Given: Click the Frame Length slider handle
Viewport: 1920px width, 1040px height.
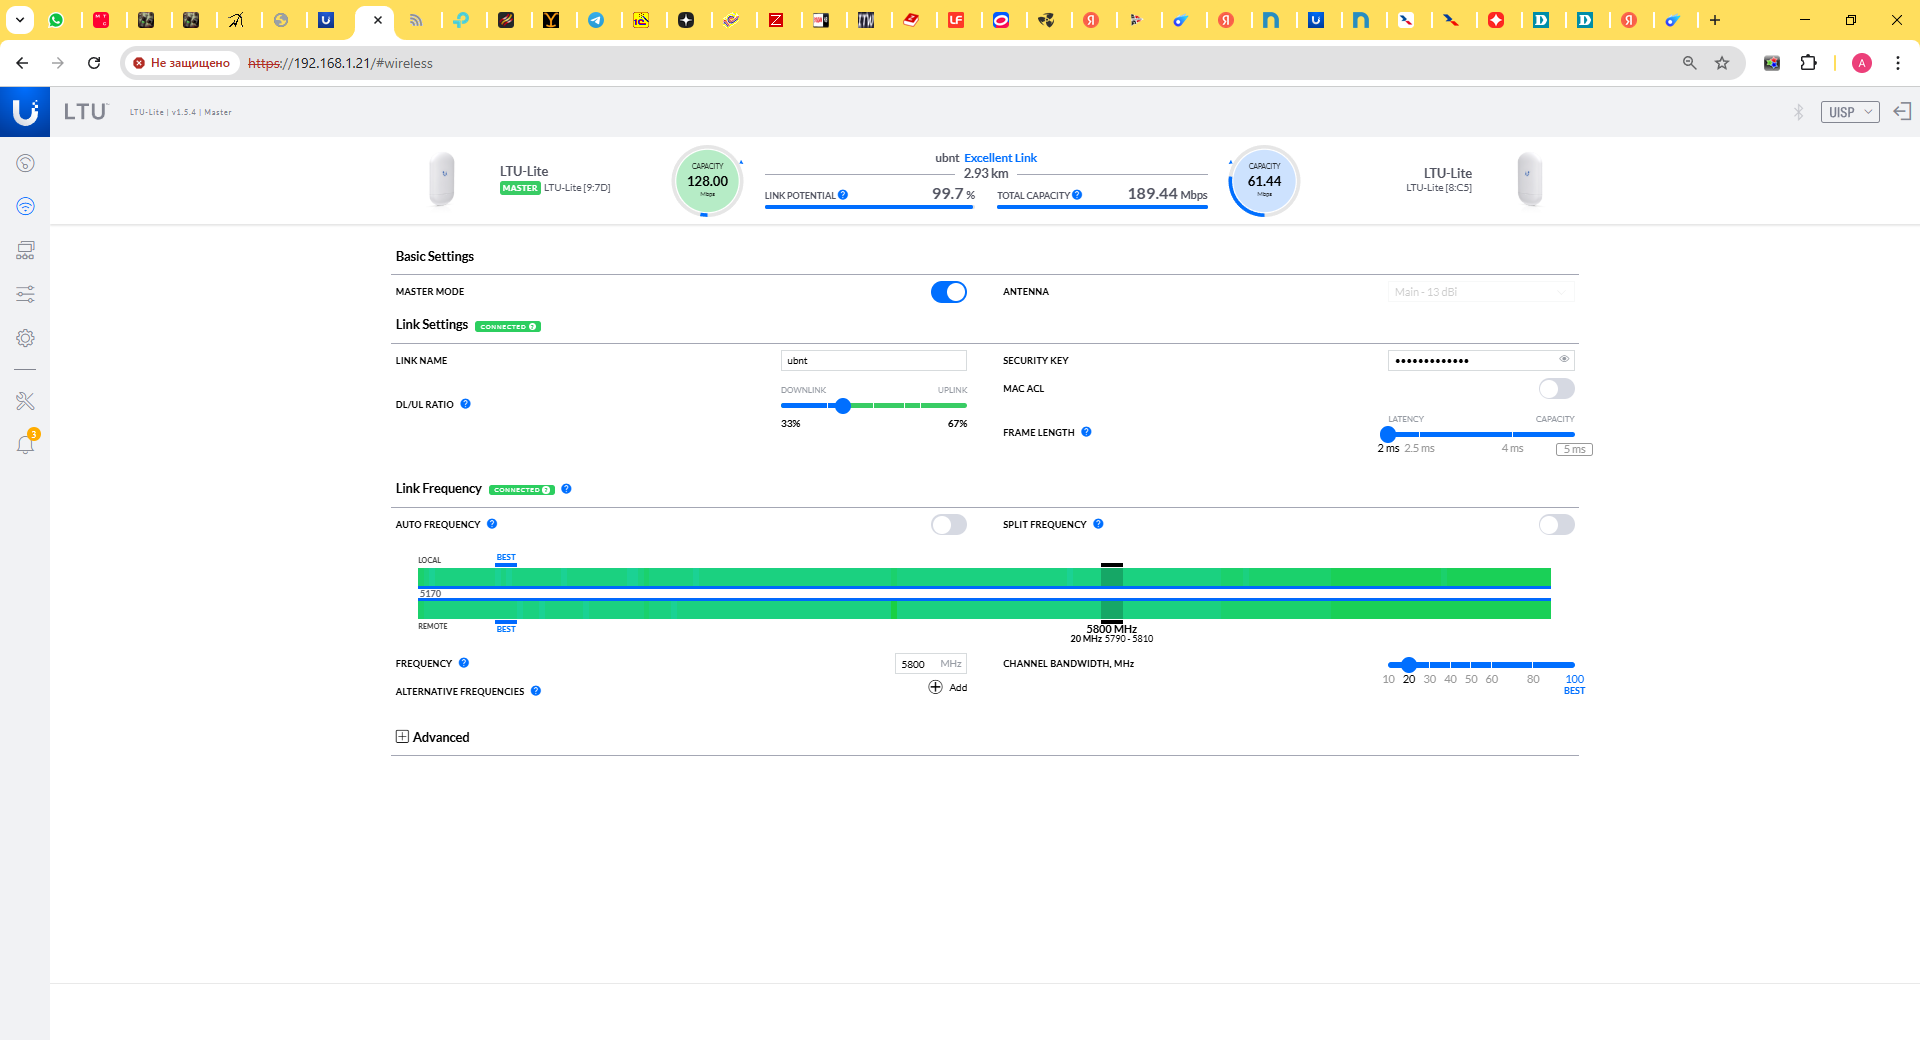Looking at the screenshot, I should (x=1388, y=434).
